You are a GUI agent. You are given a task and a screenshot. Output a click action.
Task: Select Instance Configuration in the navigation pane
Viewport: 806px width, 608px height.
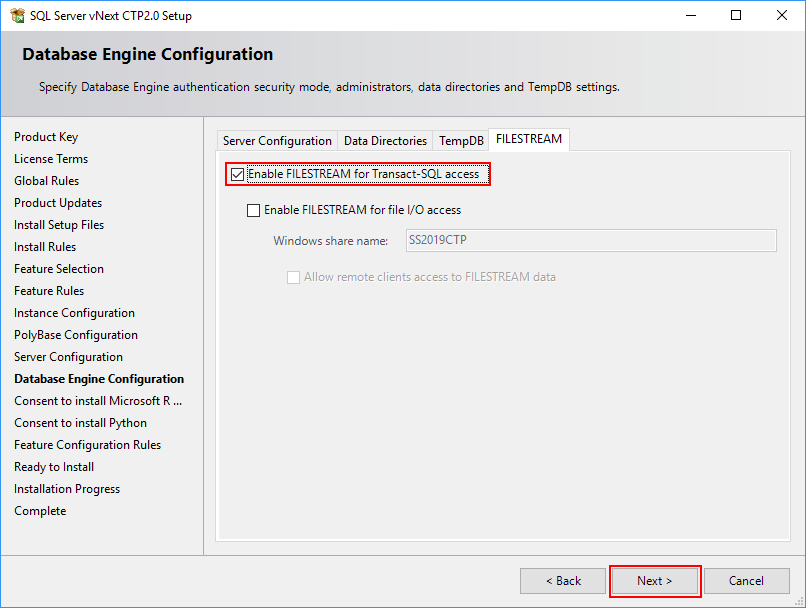74,312
